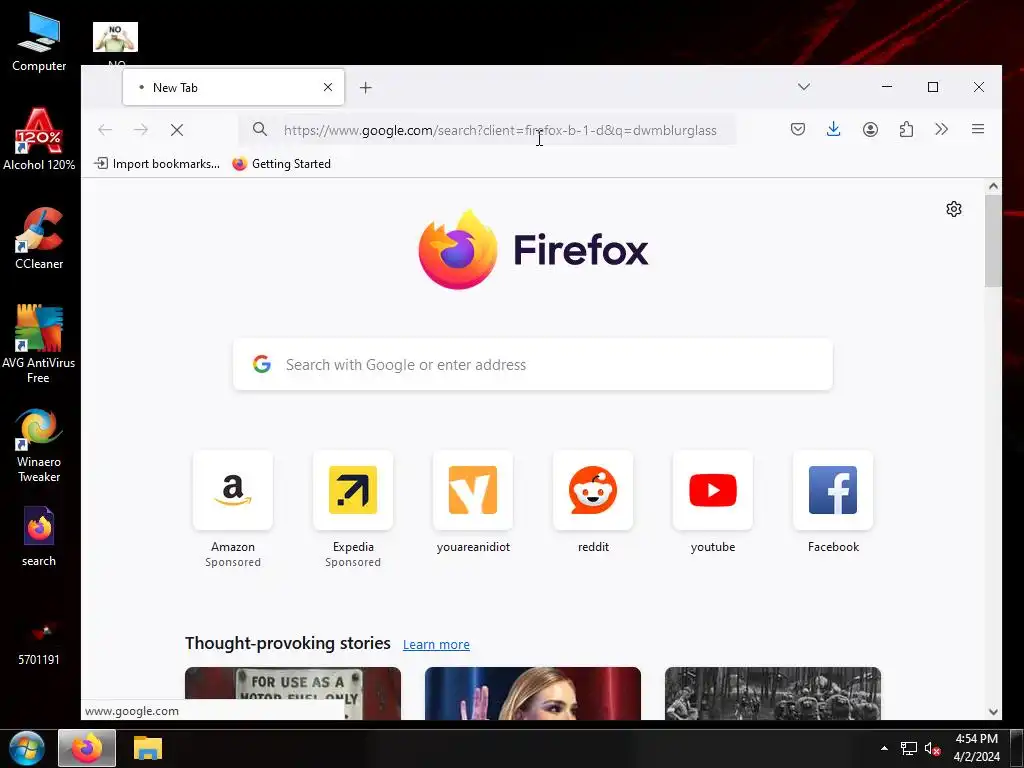Click the Alcohol 120% desktop icon
The image size is (1024, 768).
pos(39,140)
